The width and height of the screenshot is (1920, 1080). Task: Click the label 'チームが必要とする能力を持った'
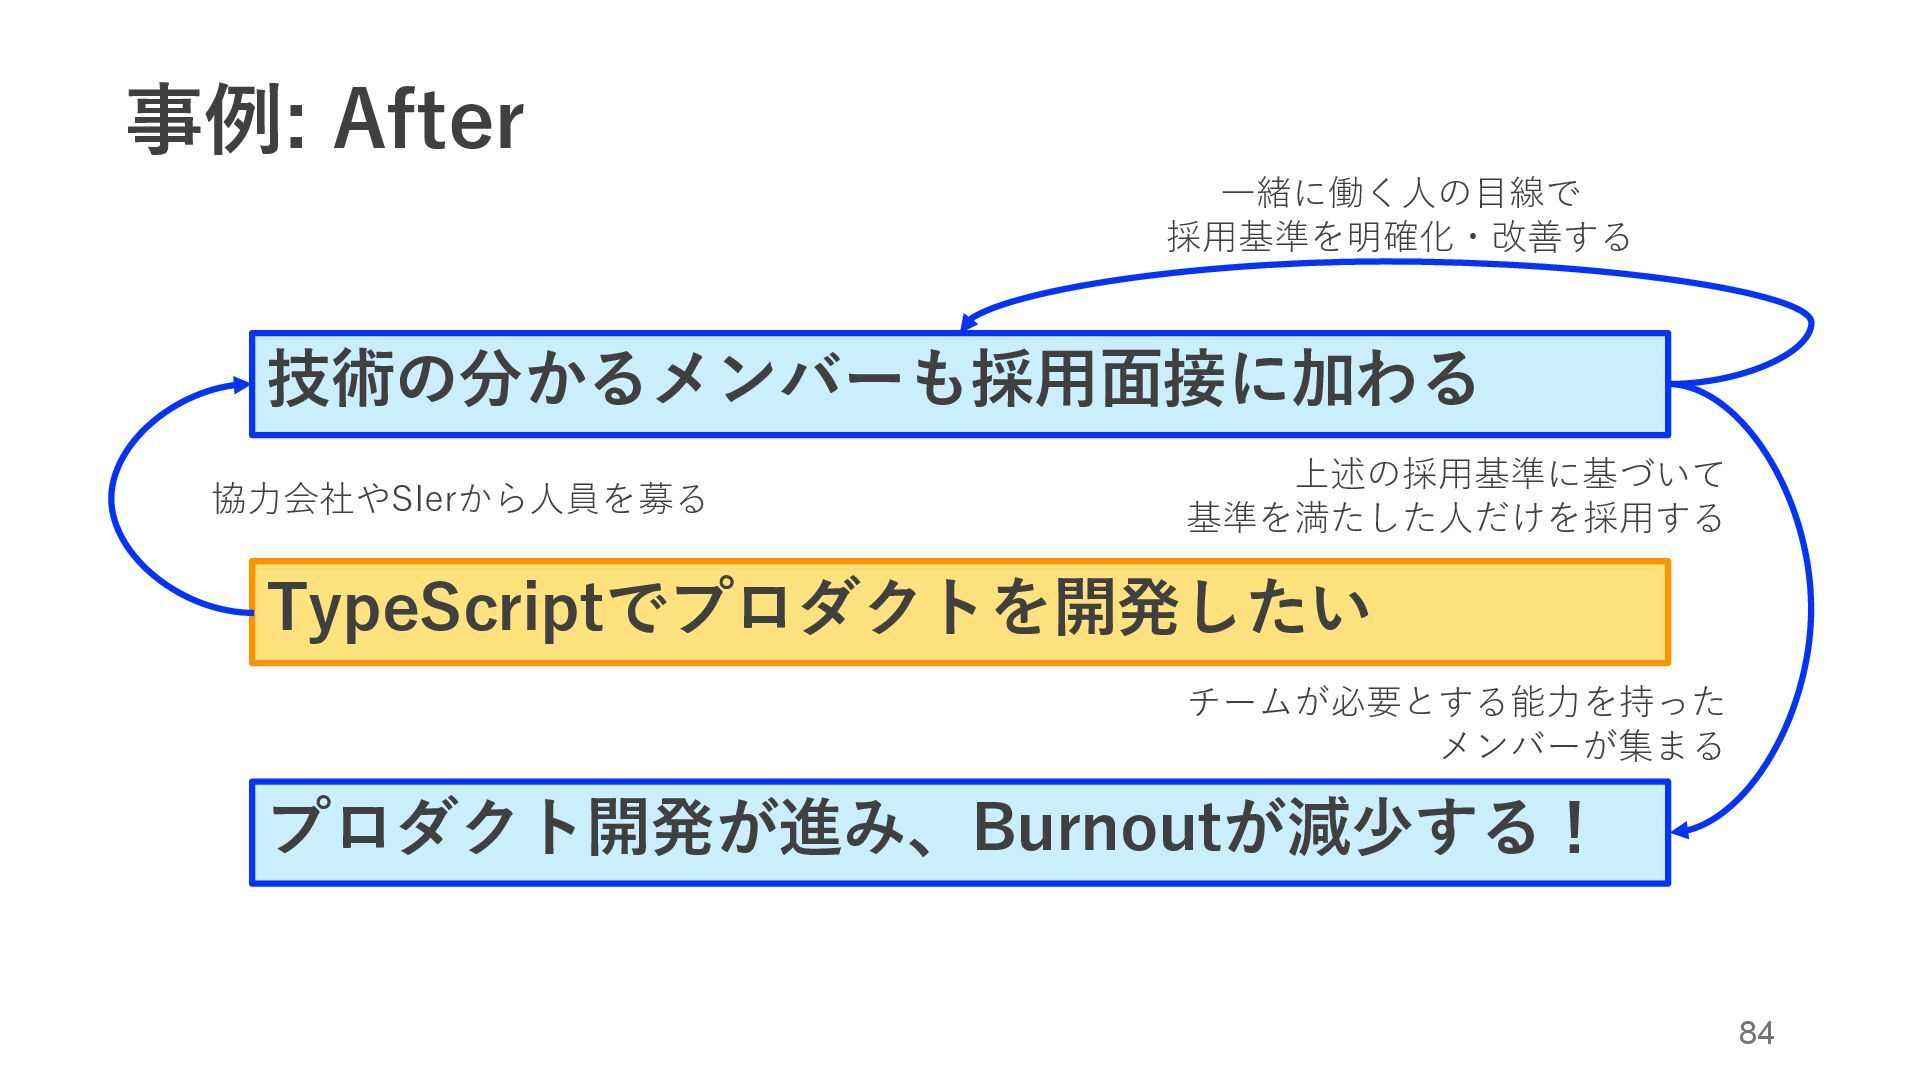tap(1456, 701)
